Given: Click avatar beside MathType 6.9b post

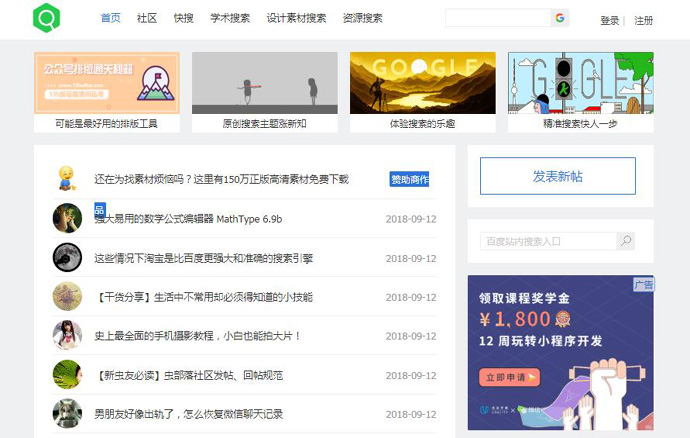Looking at the screenshot, I should 67,218.
